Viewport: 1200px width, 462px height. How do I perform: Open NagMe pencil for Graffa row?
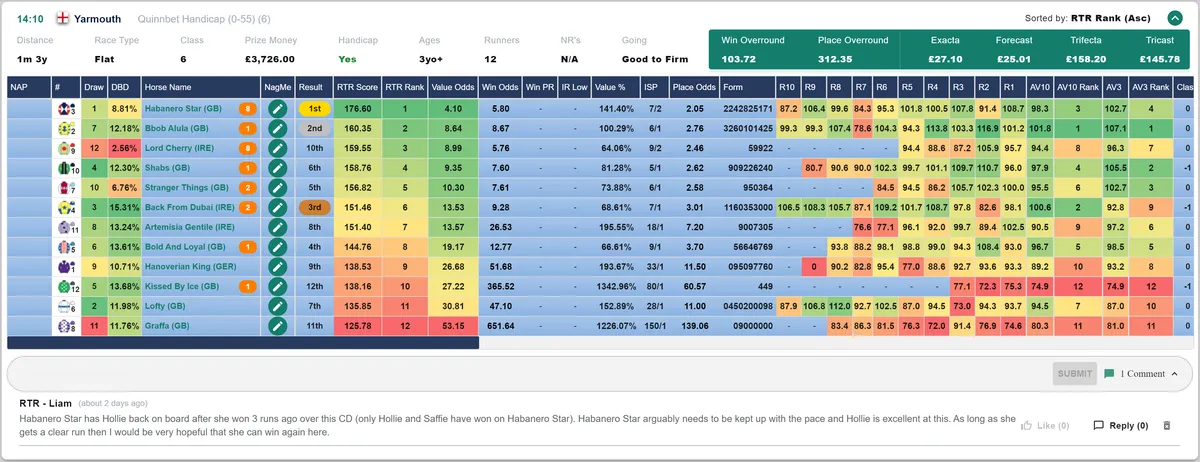click(278, 325)
